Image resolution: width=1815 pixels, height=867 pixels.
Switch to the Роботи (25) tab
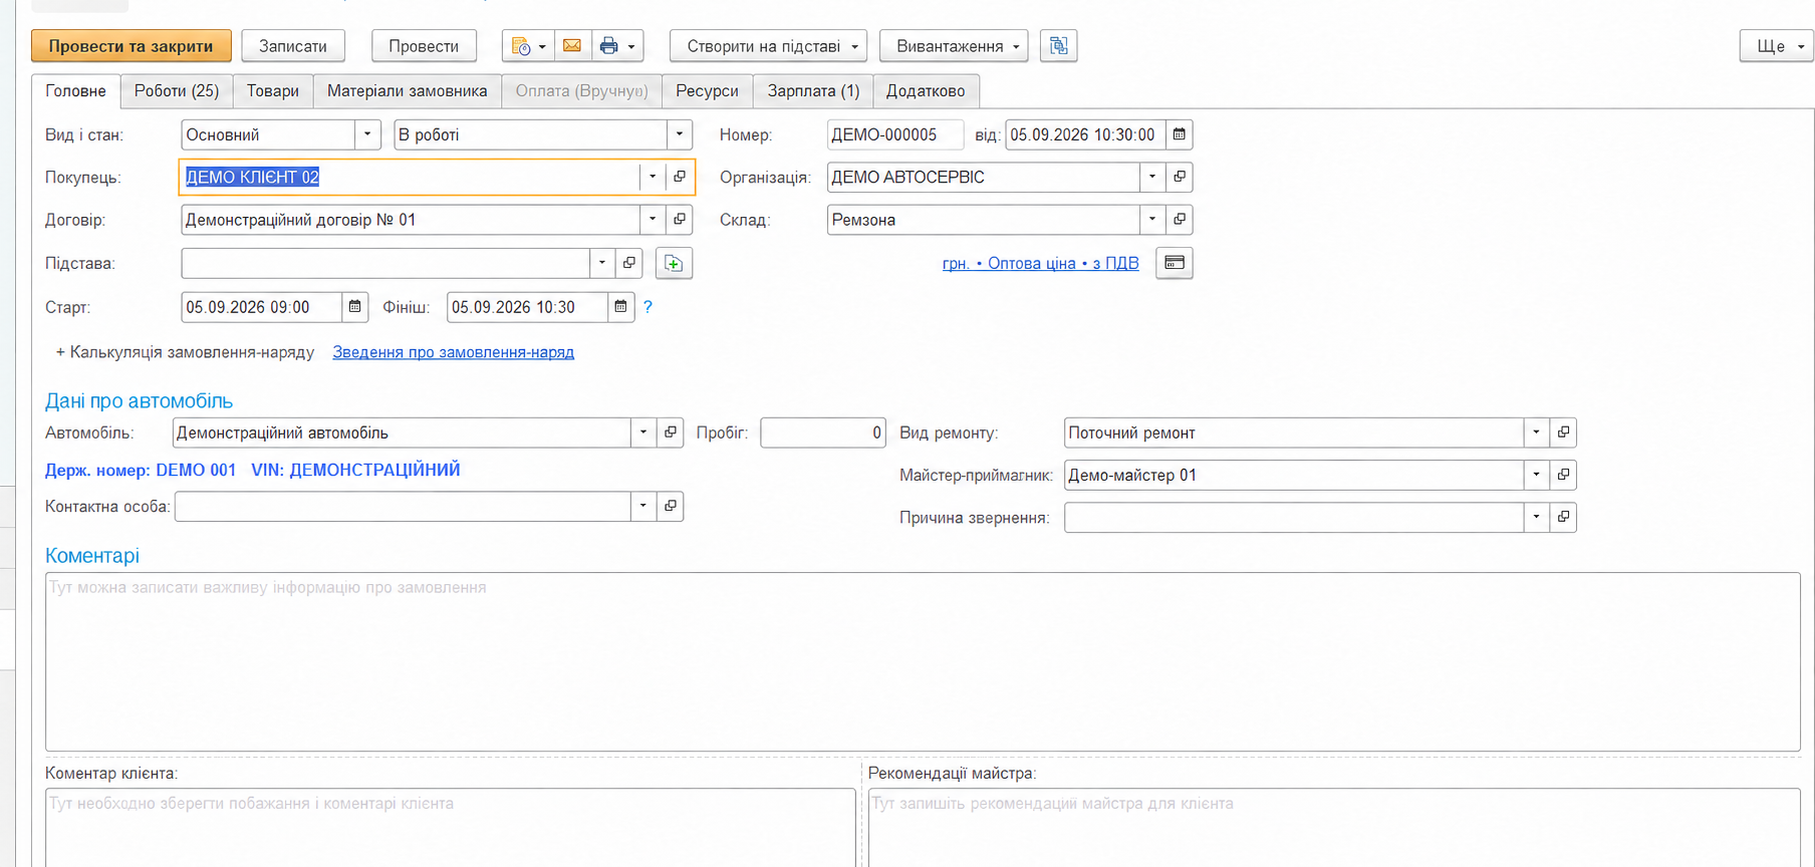(x=177, y=91)
